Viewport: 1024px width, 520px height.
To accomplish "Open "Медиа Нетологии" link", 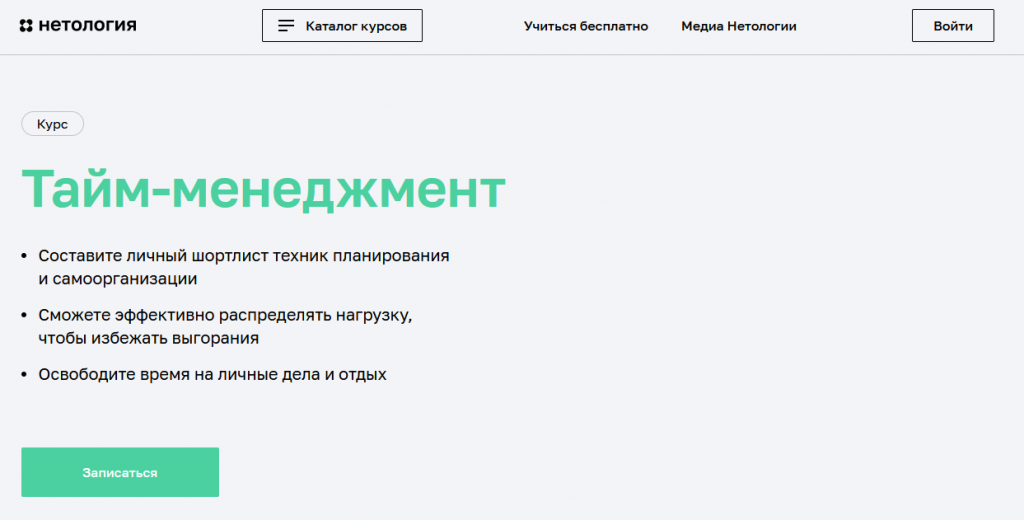I will [739, 26].
